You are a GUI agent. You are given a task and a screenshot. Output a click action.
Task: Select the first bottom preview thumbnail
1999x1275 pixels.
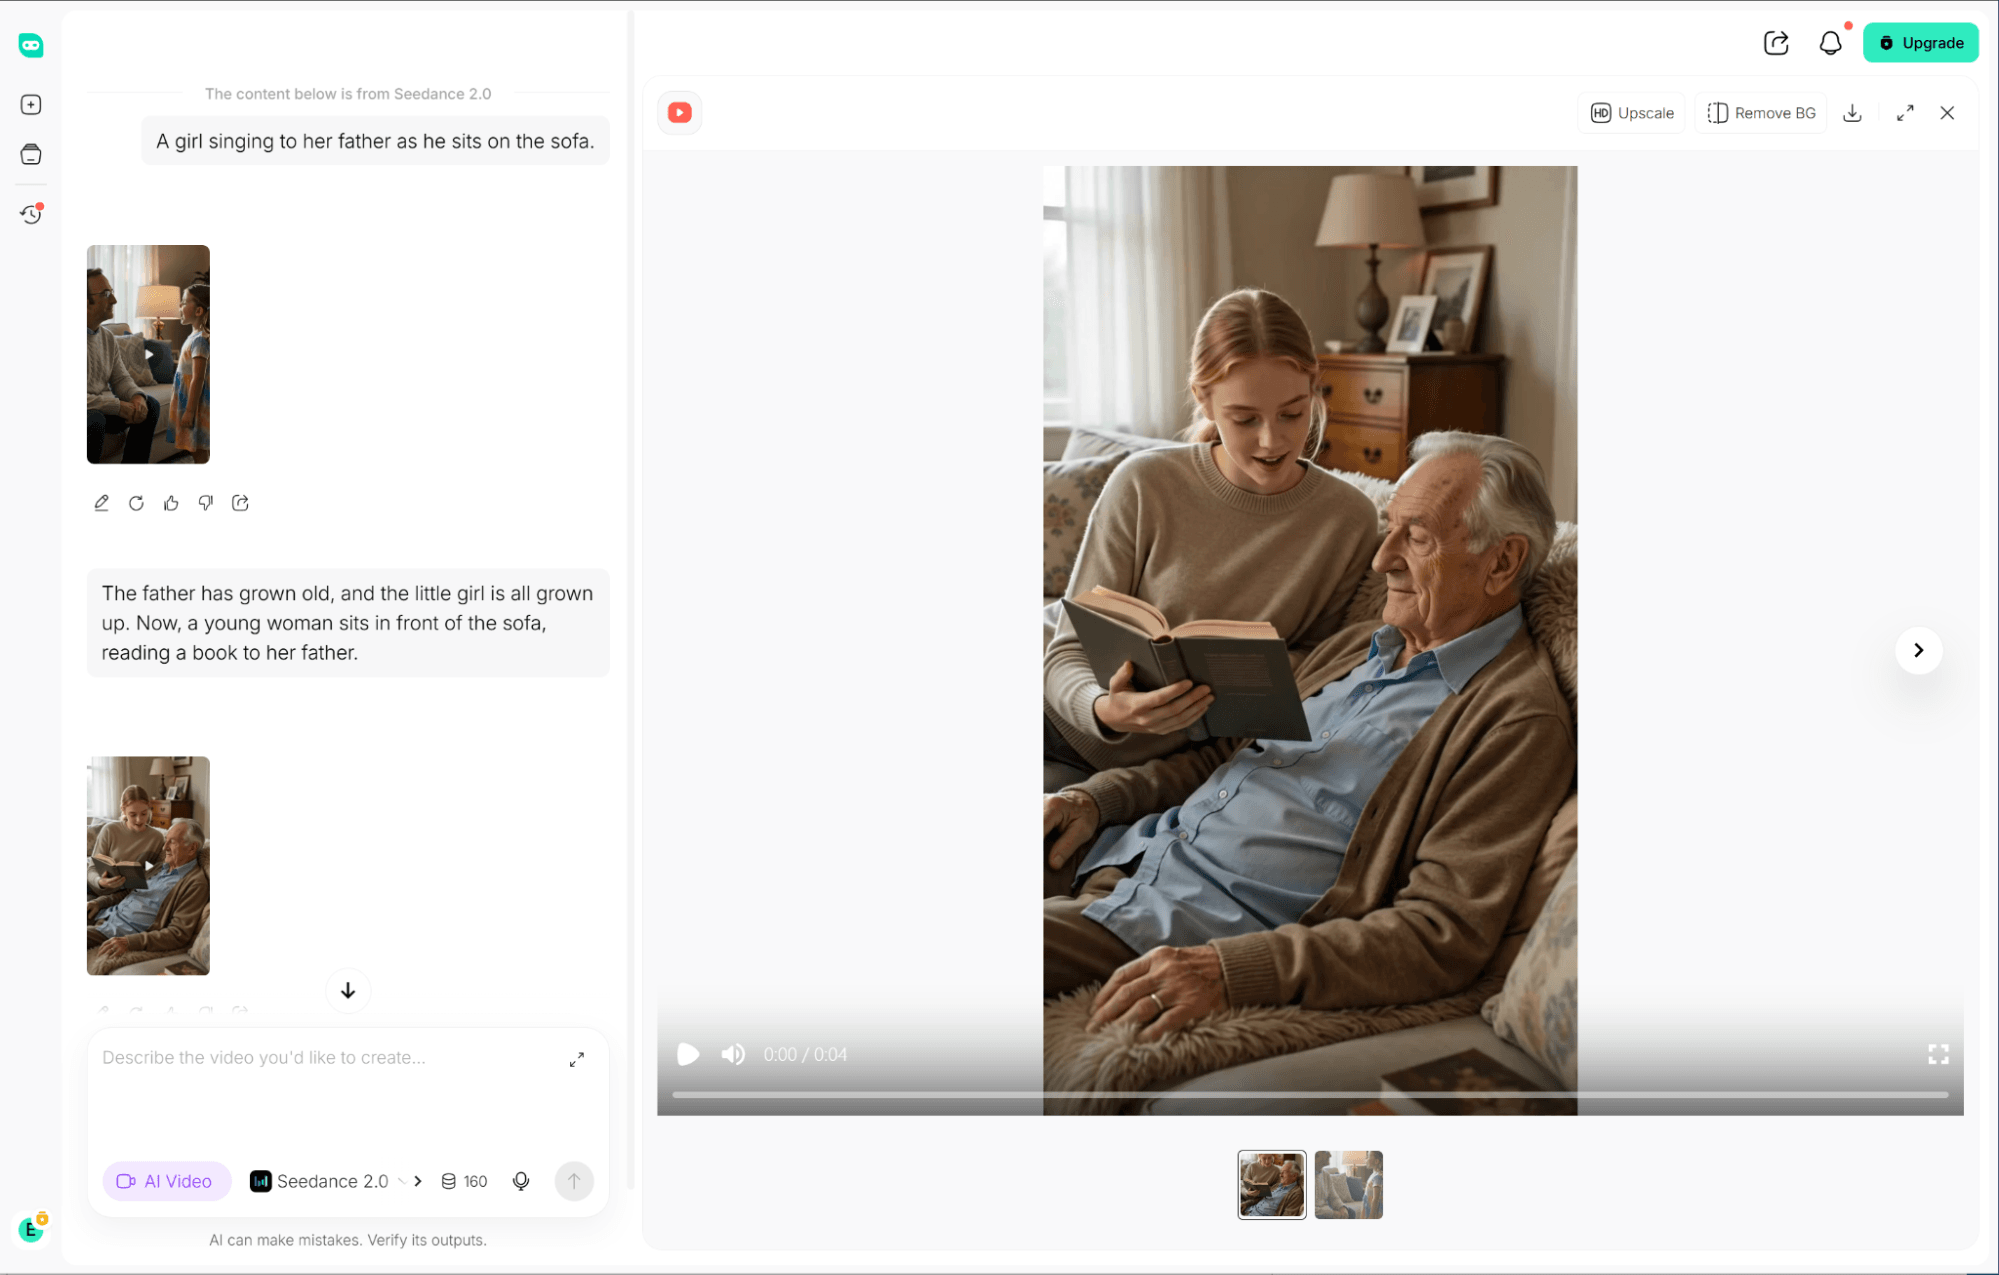point(1272,1185)
